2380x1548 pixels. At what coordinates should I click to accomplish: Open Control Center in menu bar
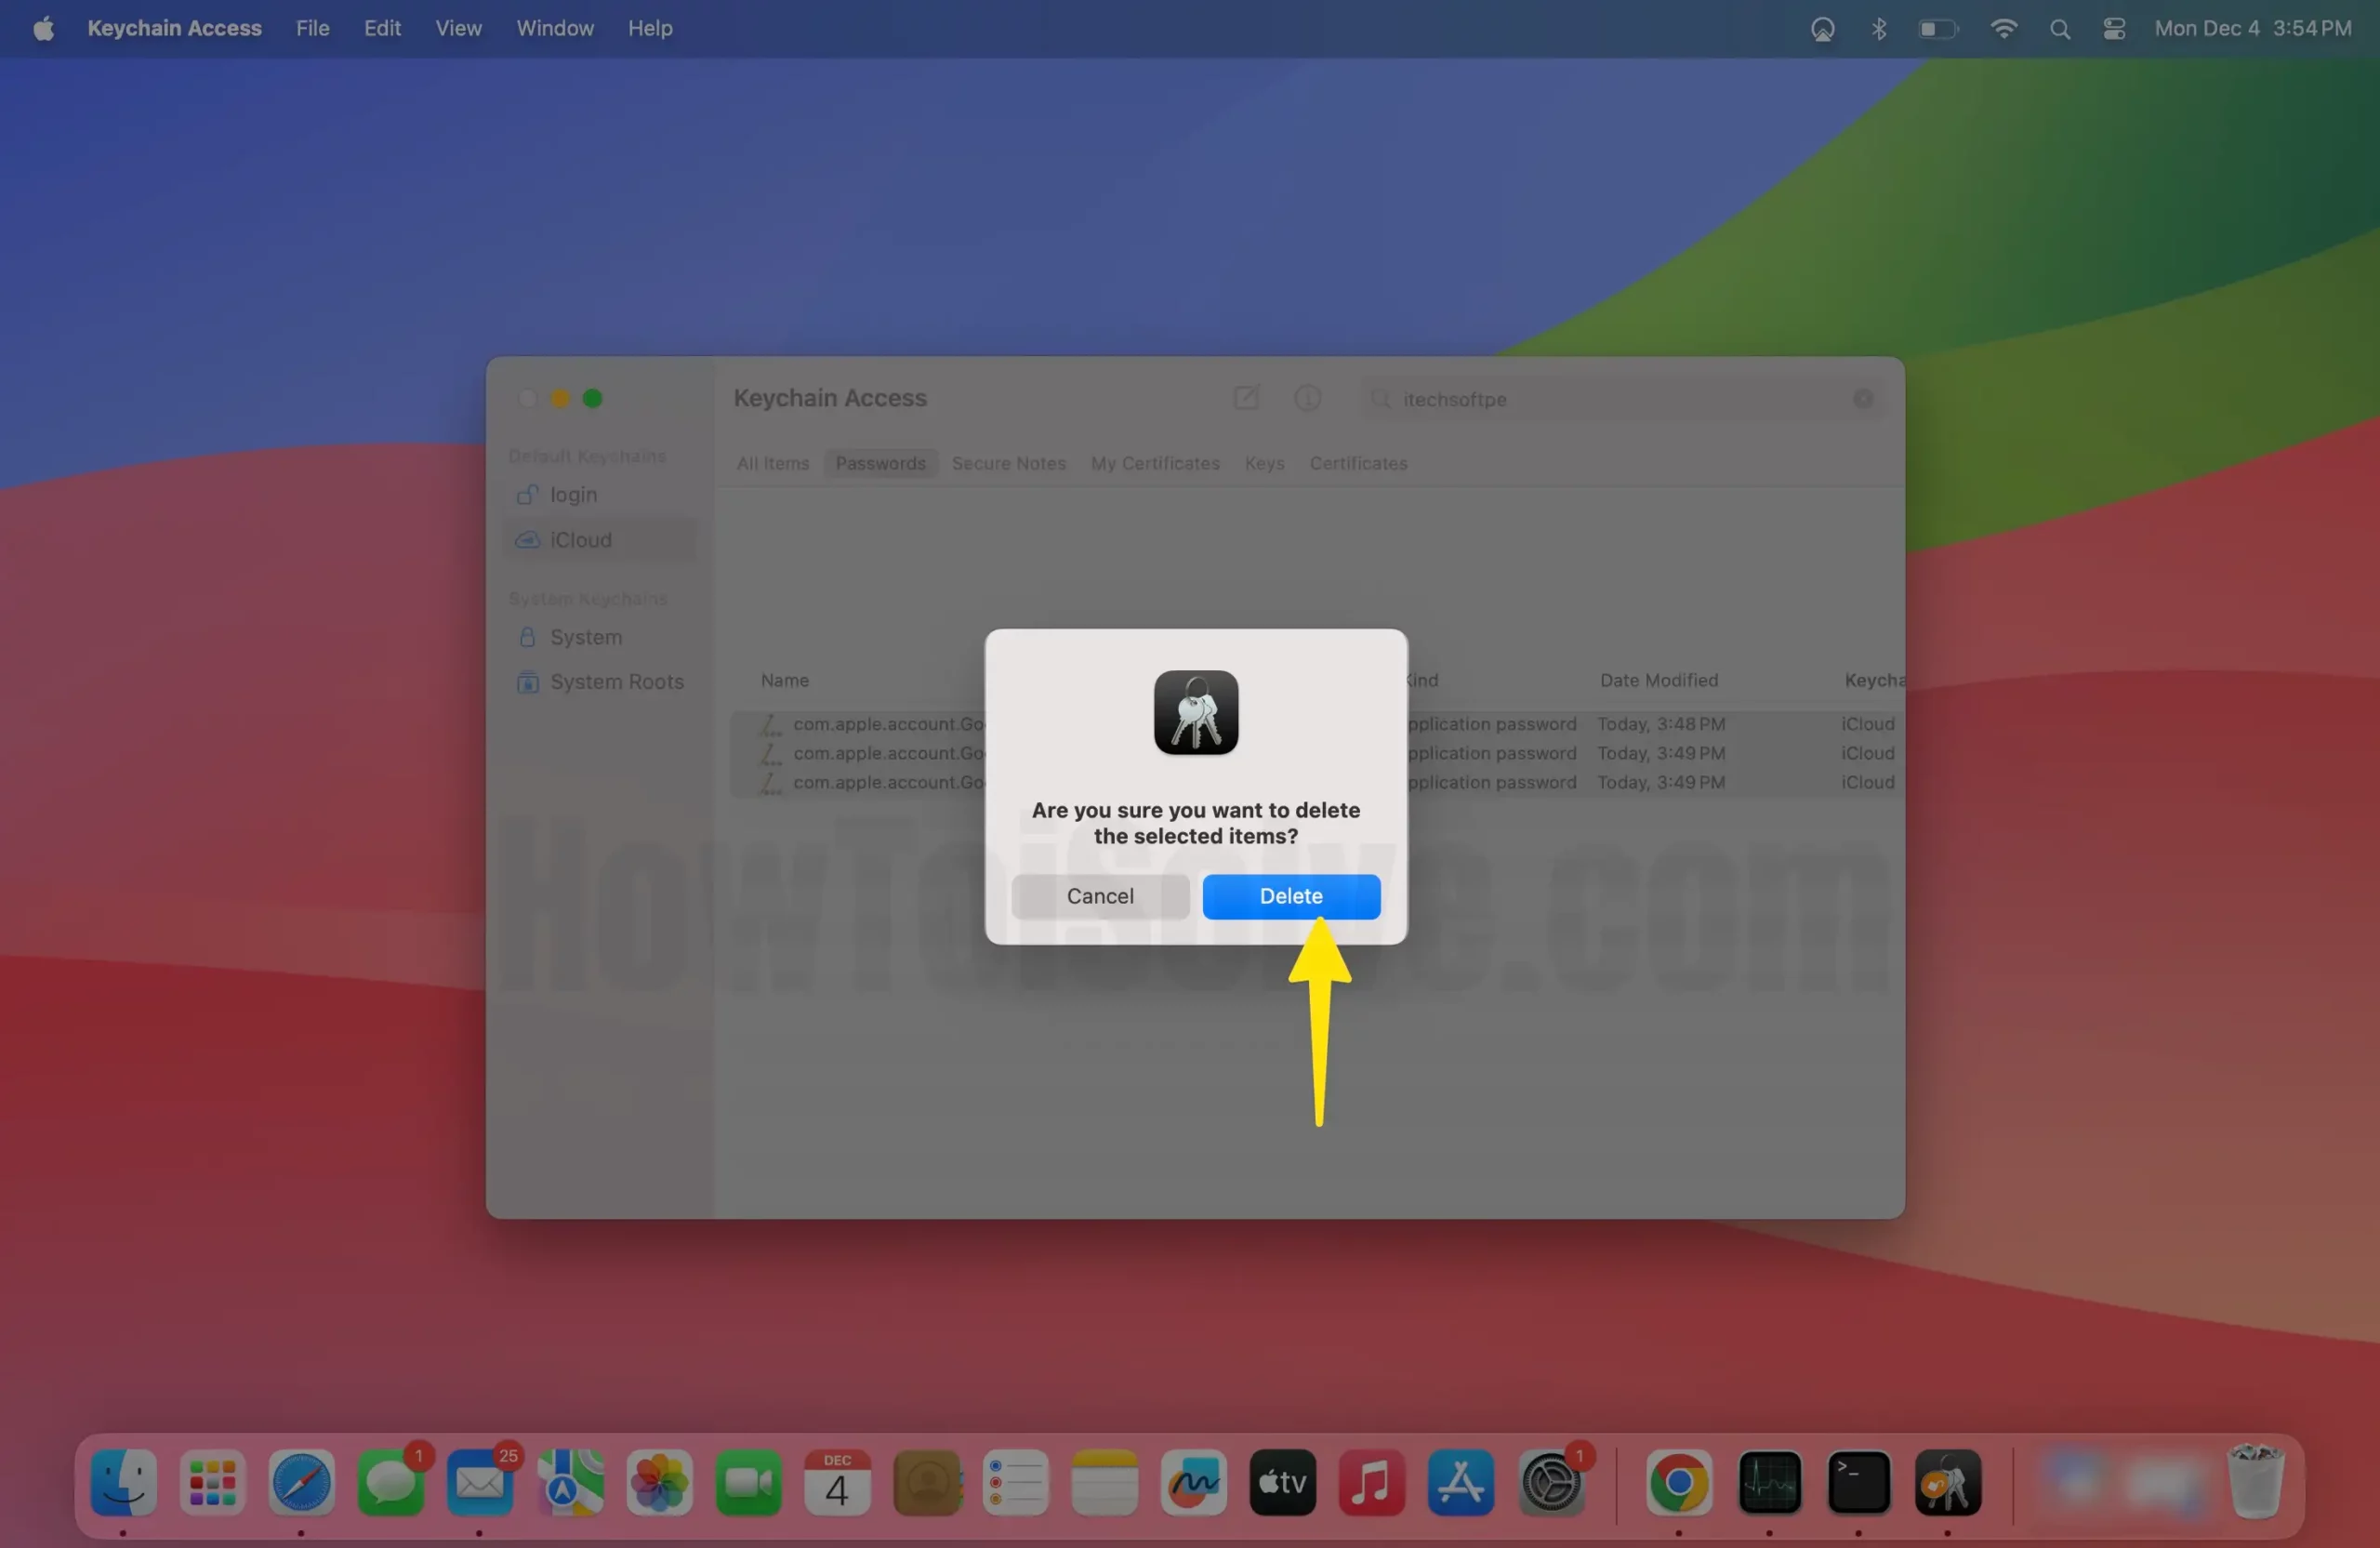coord(2114,28)
